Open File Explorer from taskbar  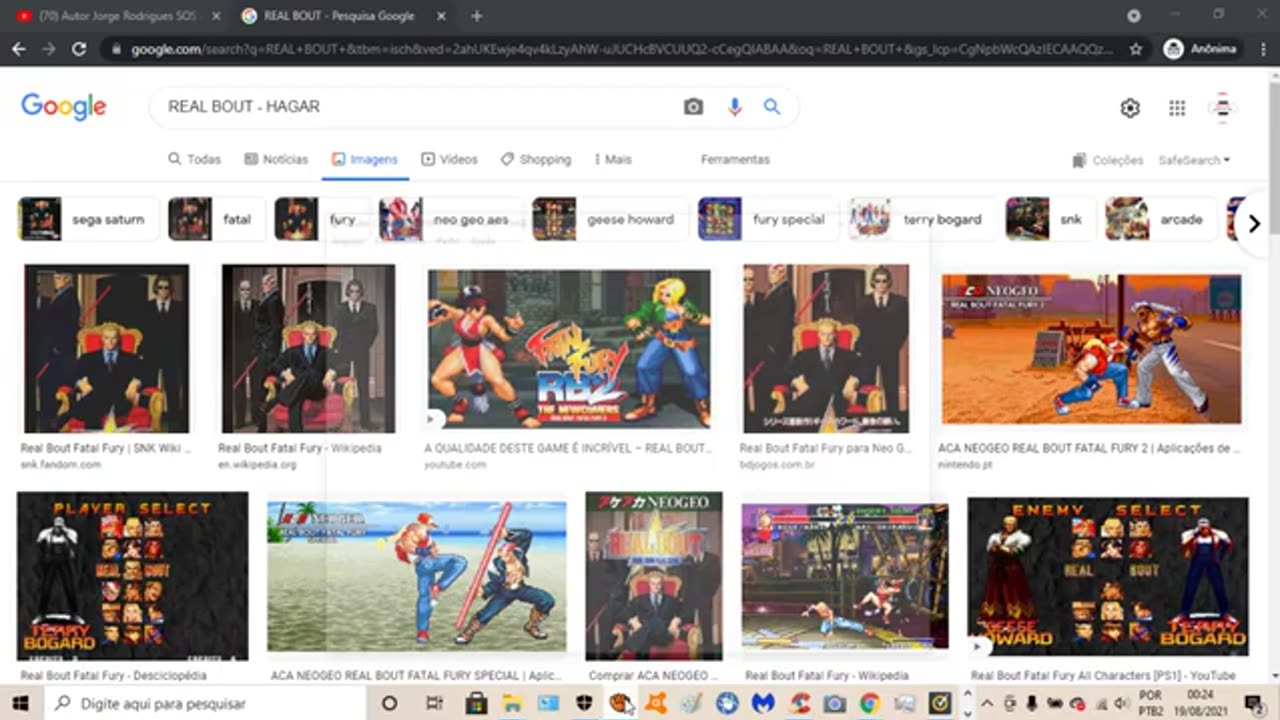coord(512,703)
